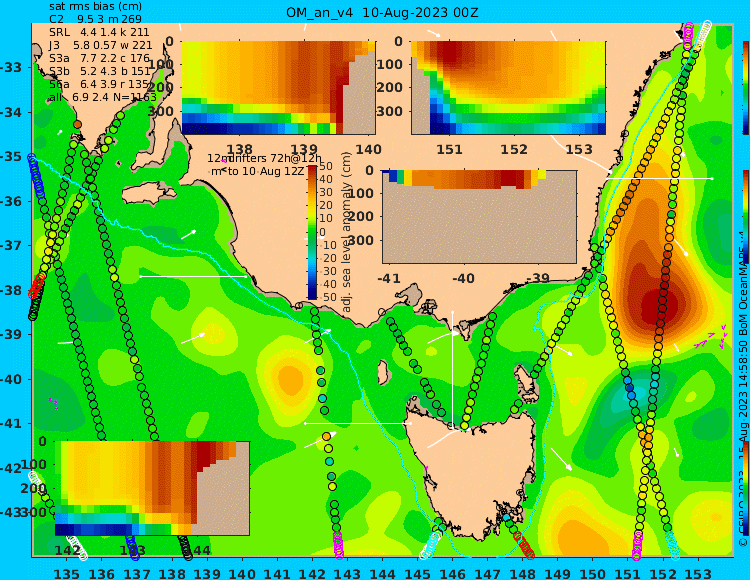Click latitude label -34
Image resolution: width=750 pixels, height=580 pixels.
click(11, 112)
